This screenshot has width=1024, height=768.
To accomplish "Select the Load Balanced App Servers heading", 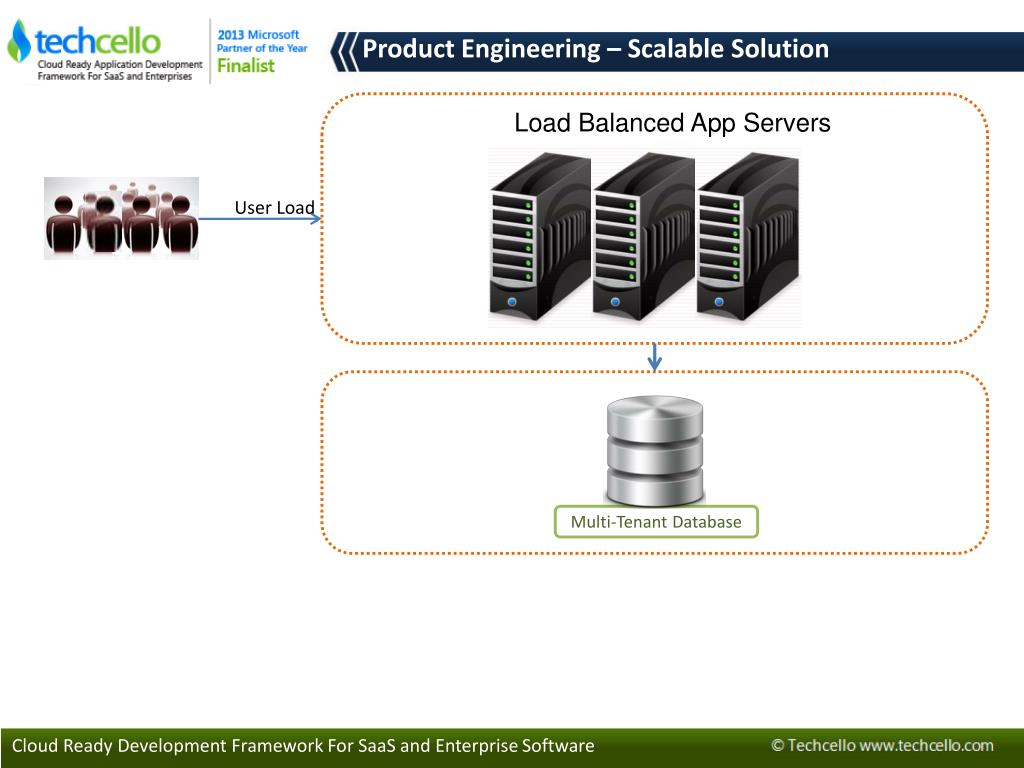I will click(x=672, y=123).
